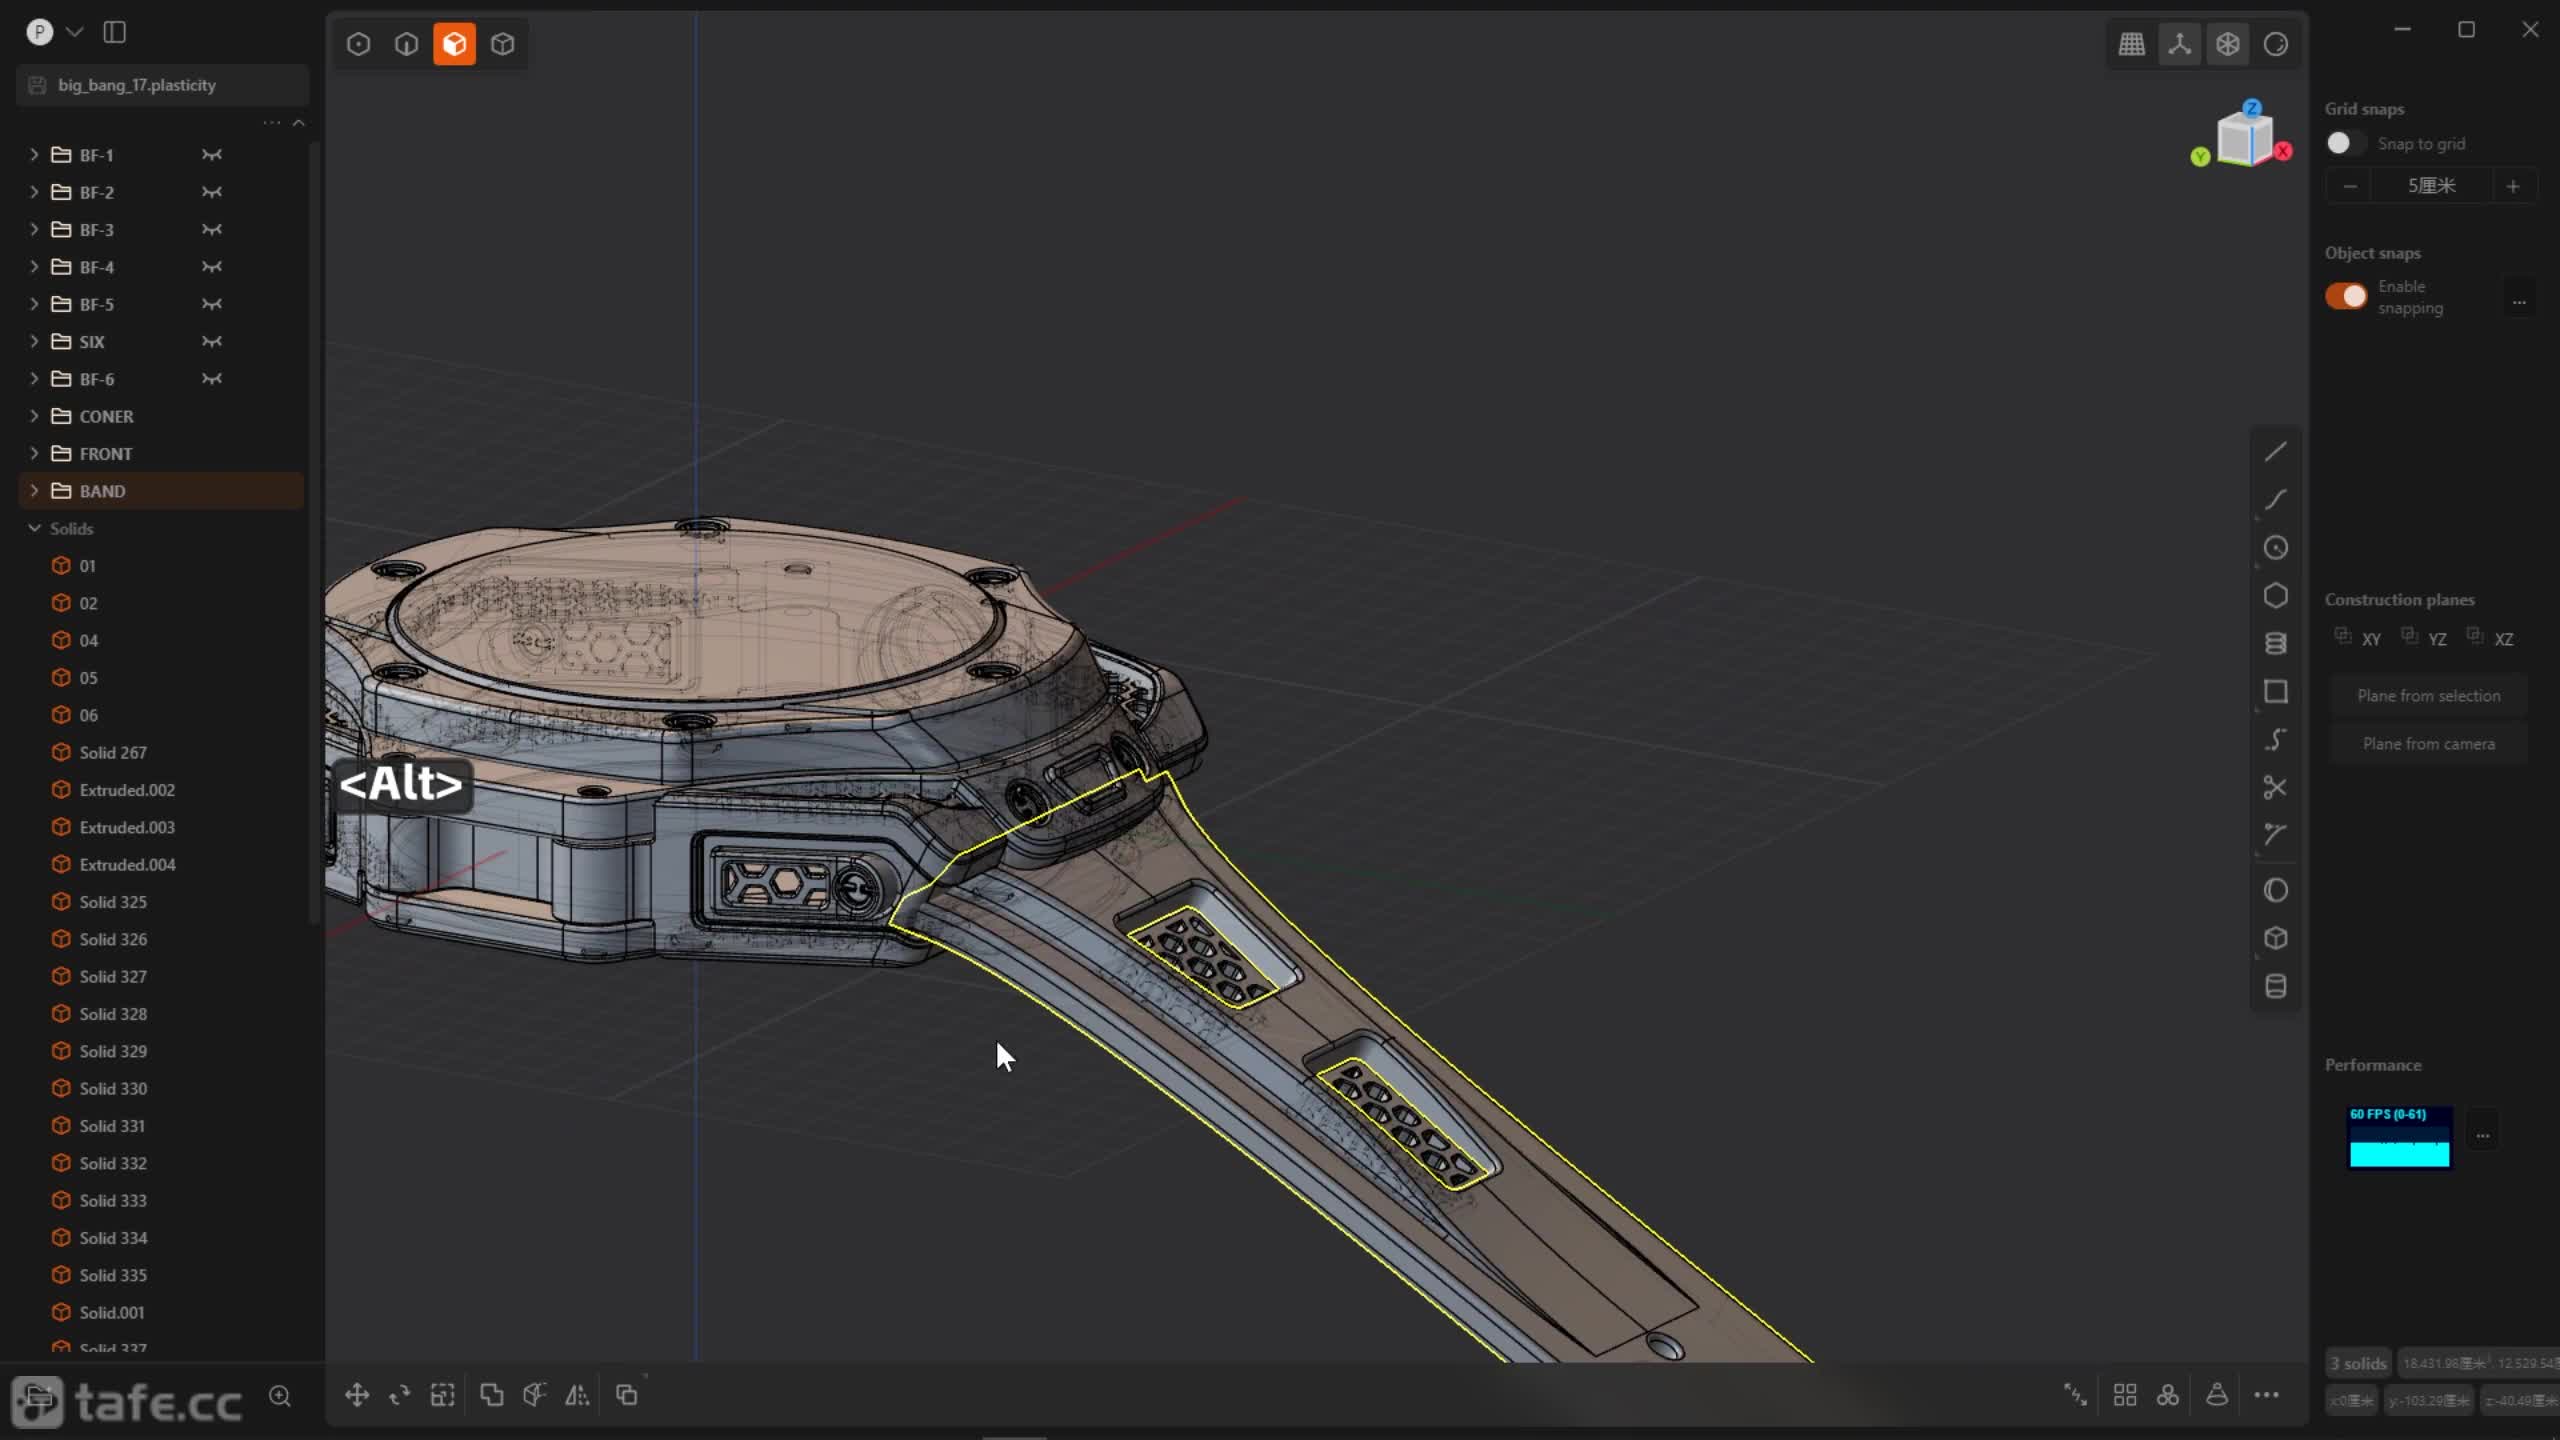
Task: Select the Control-point selection mode icon
Action: (358, 44)
